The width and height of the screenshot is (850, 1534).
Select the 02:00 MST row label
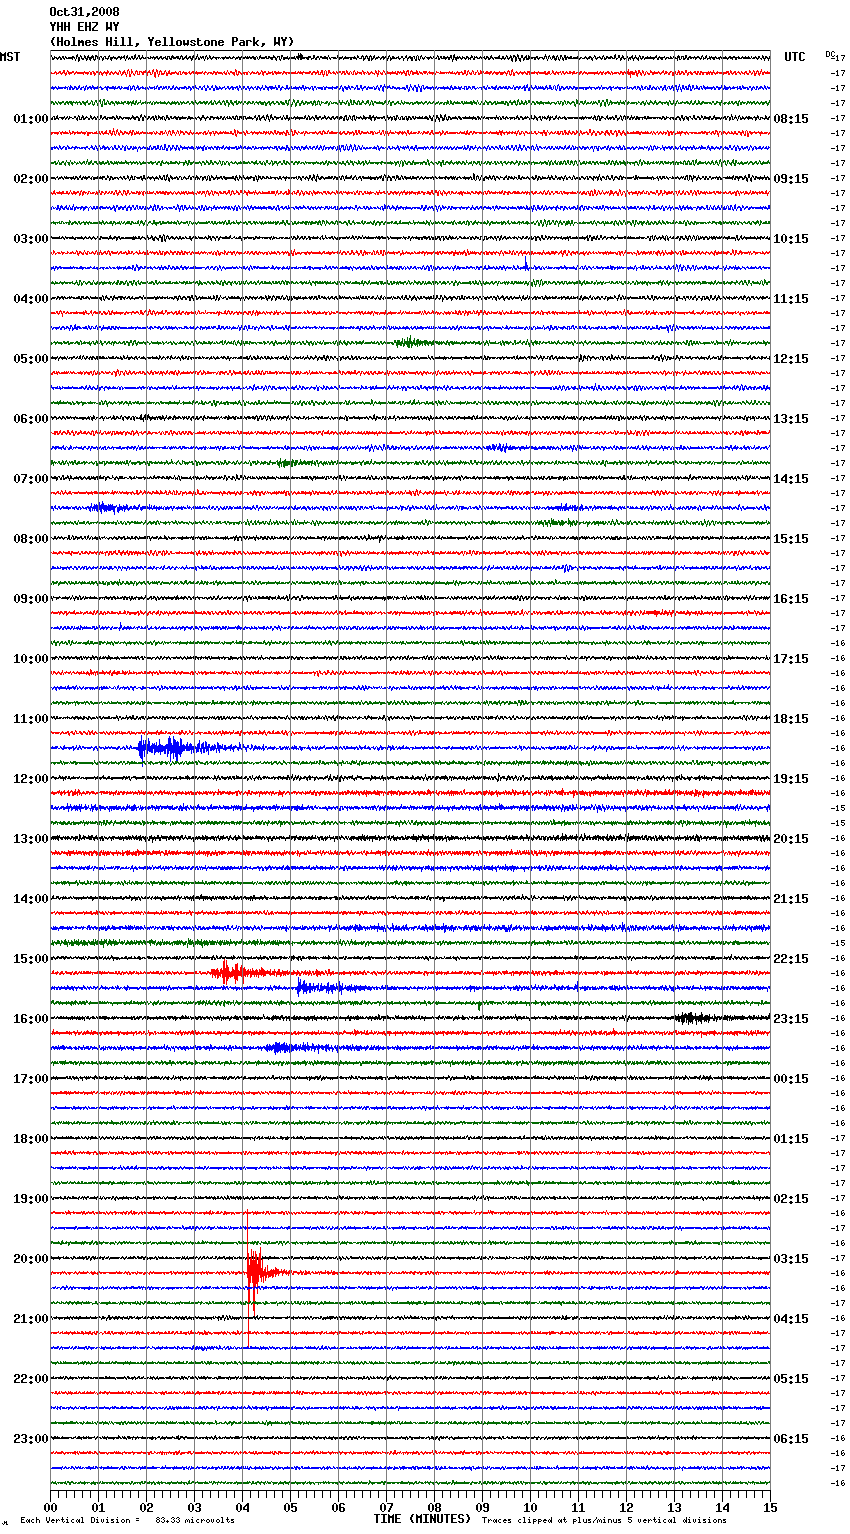31,179
